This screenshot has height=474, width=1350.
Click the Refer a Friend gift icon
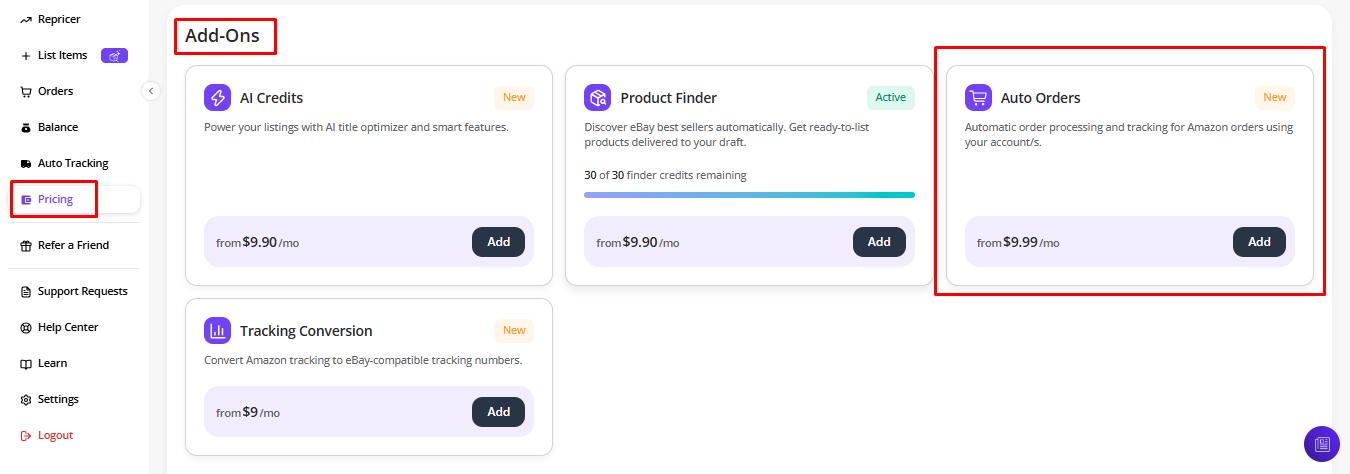tap(26, 245)
